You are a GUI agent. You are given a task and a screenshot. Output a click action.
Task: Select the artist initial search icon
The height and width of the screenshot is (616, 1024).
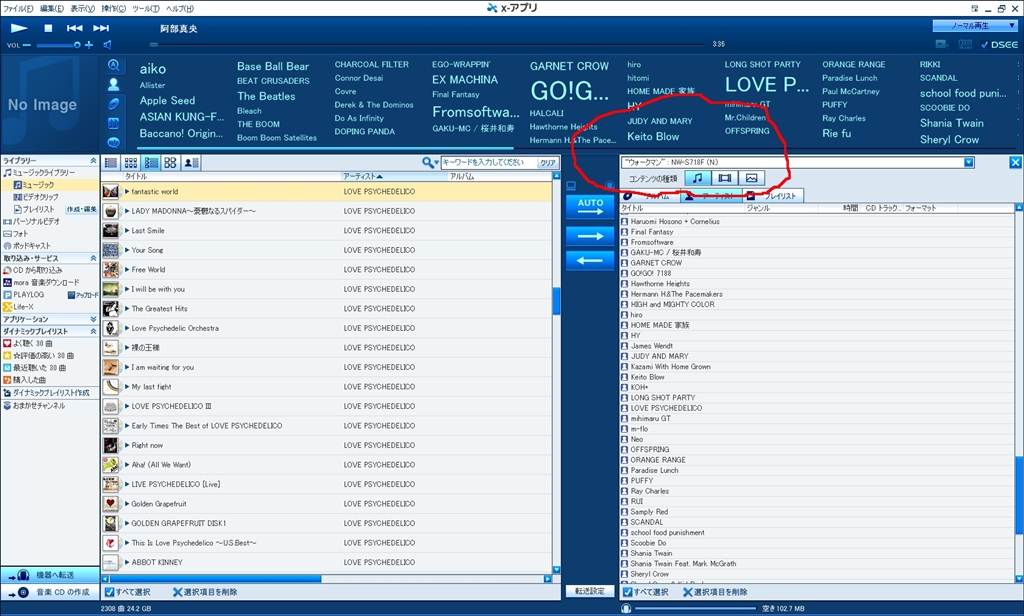114,65
